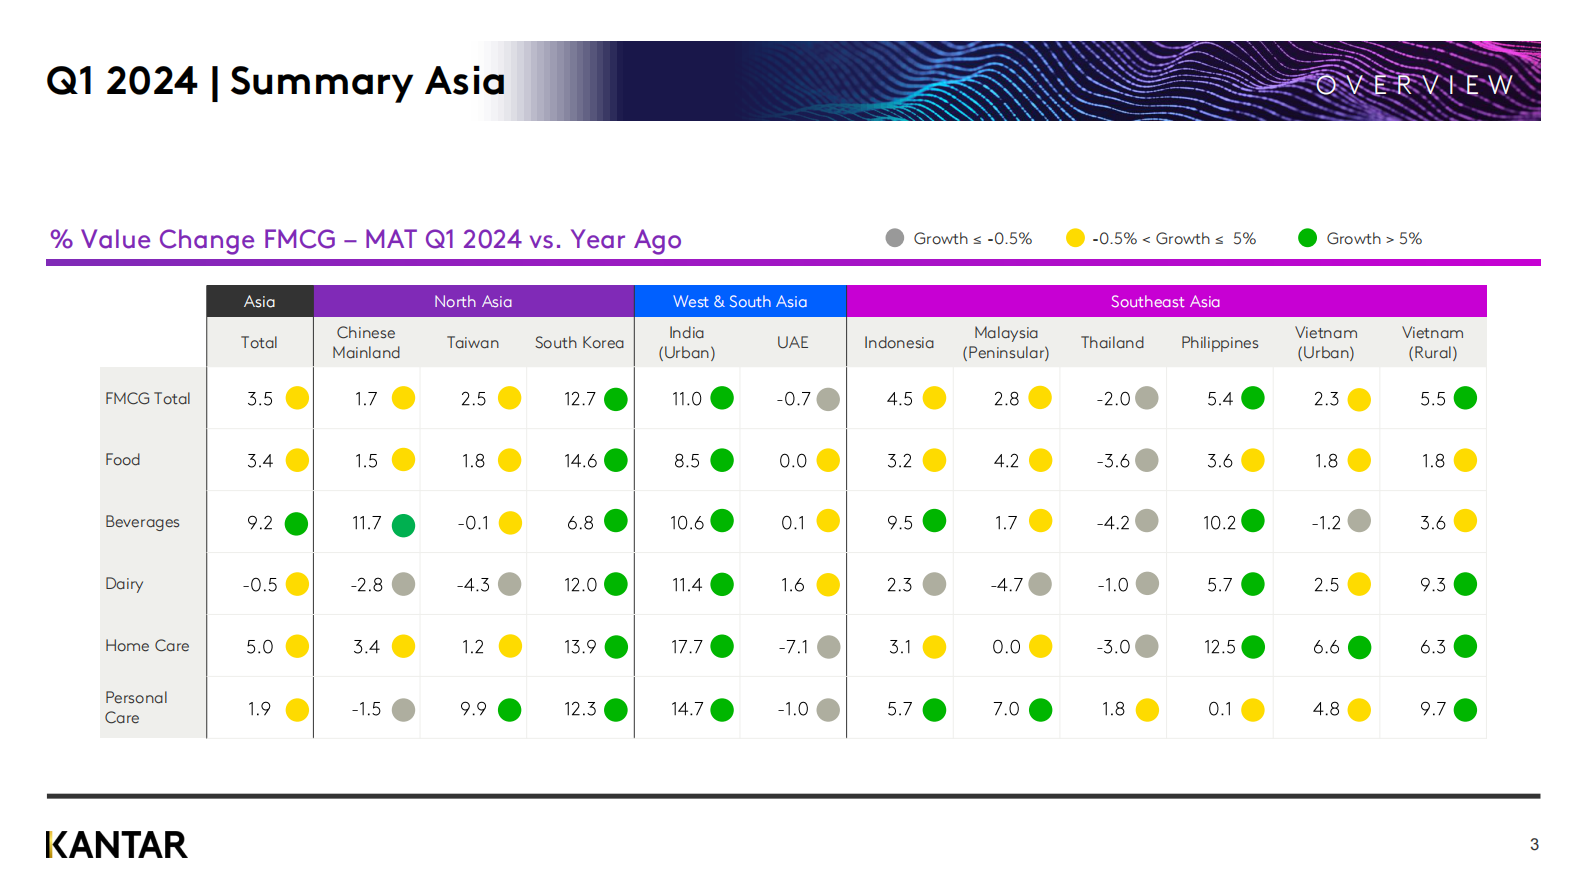Click the 17.7 value for India Home Care
Viewport: 1587px width, 892px height.
[x=687, y=647]
